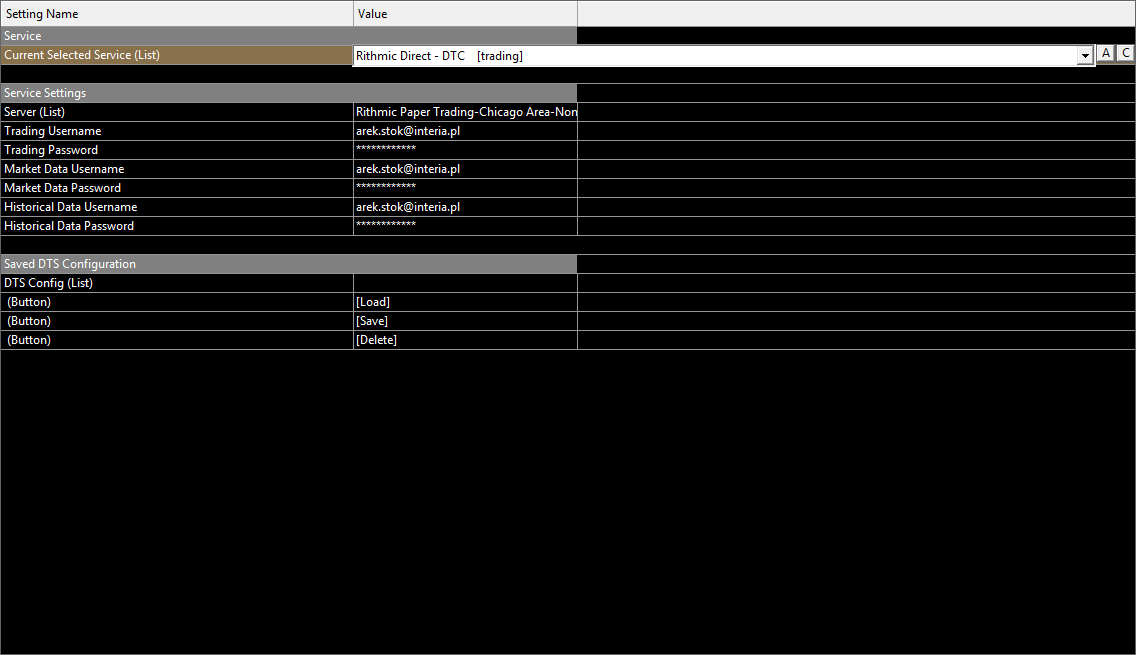Select the Trading Username setting name
The height and width of the screenshot is (655, 1136).
click(x=177, y=131)
